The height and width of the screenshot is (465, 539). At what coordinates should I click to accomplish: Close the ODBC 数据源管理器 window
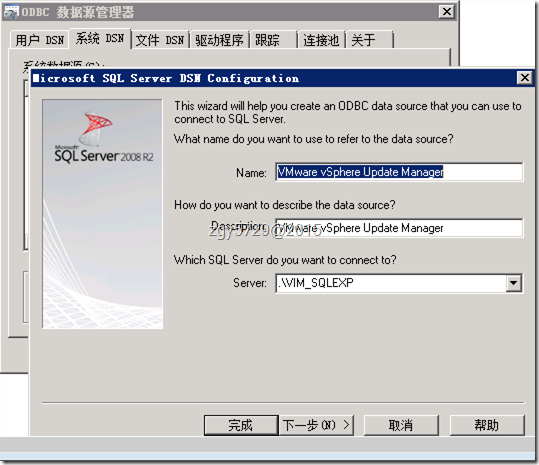coord(447,12)
